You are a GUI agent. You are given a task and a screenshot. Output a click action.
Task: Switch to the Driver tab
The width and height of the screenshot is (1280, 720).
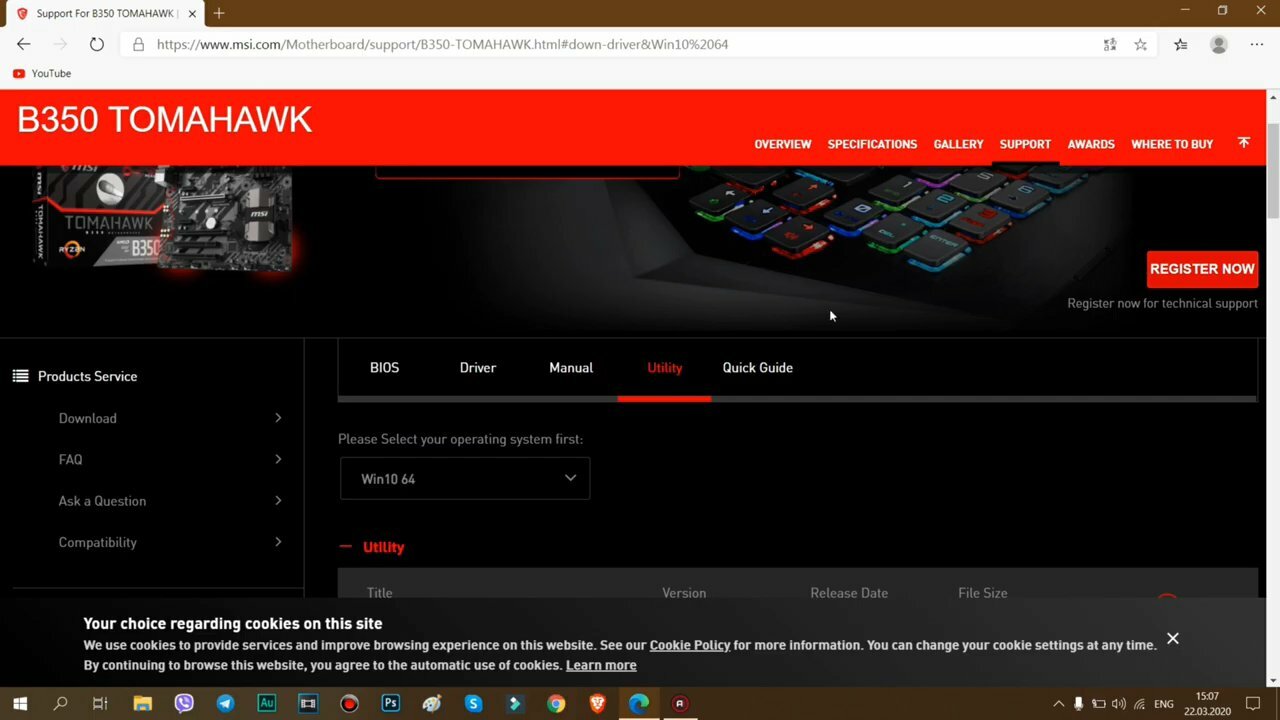(477, 368)
